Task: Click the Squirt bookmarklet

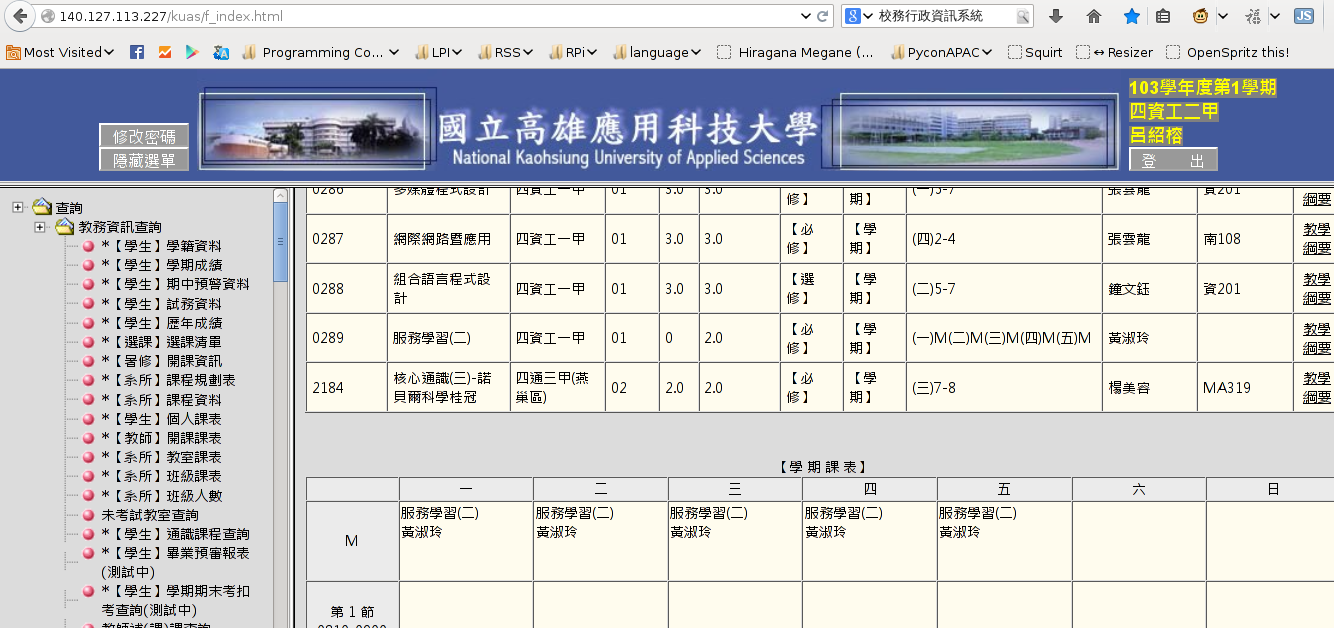Action: coord(1036,52)
